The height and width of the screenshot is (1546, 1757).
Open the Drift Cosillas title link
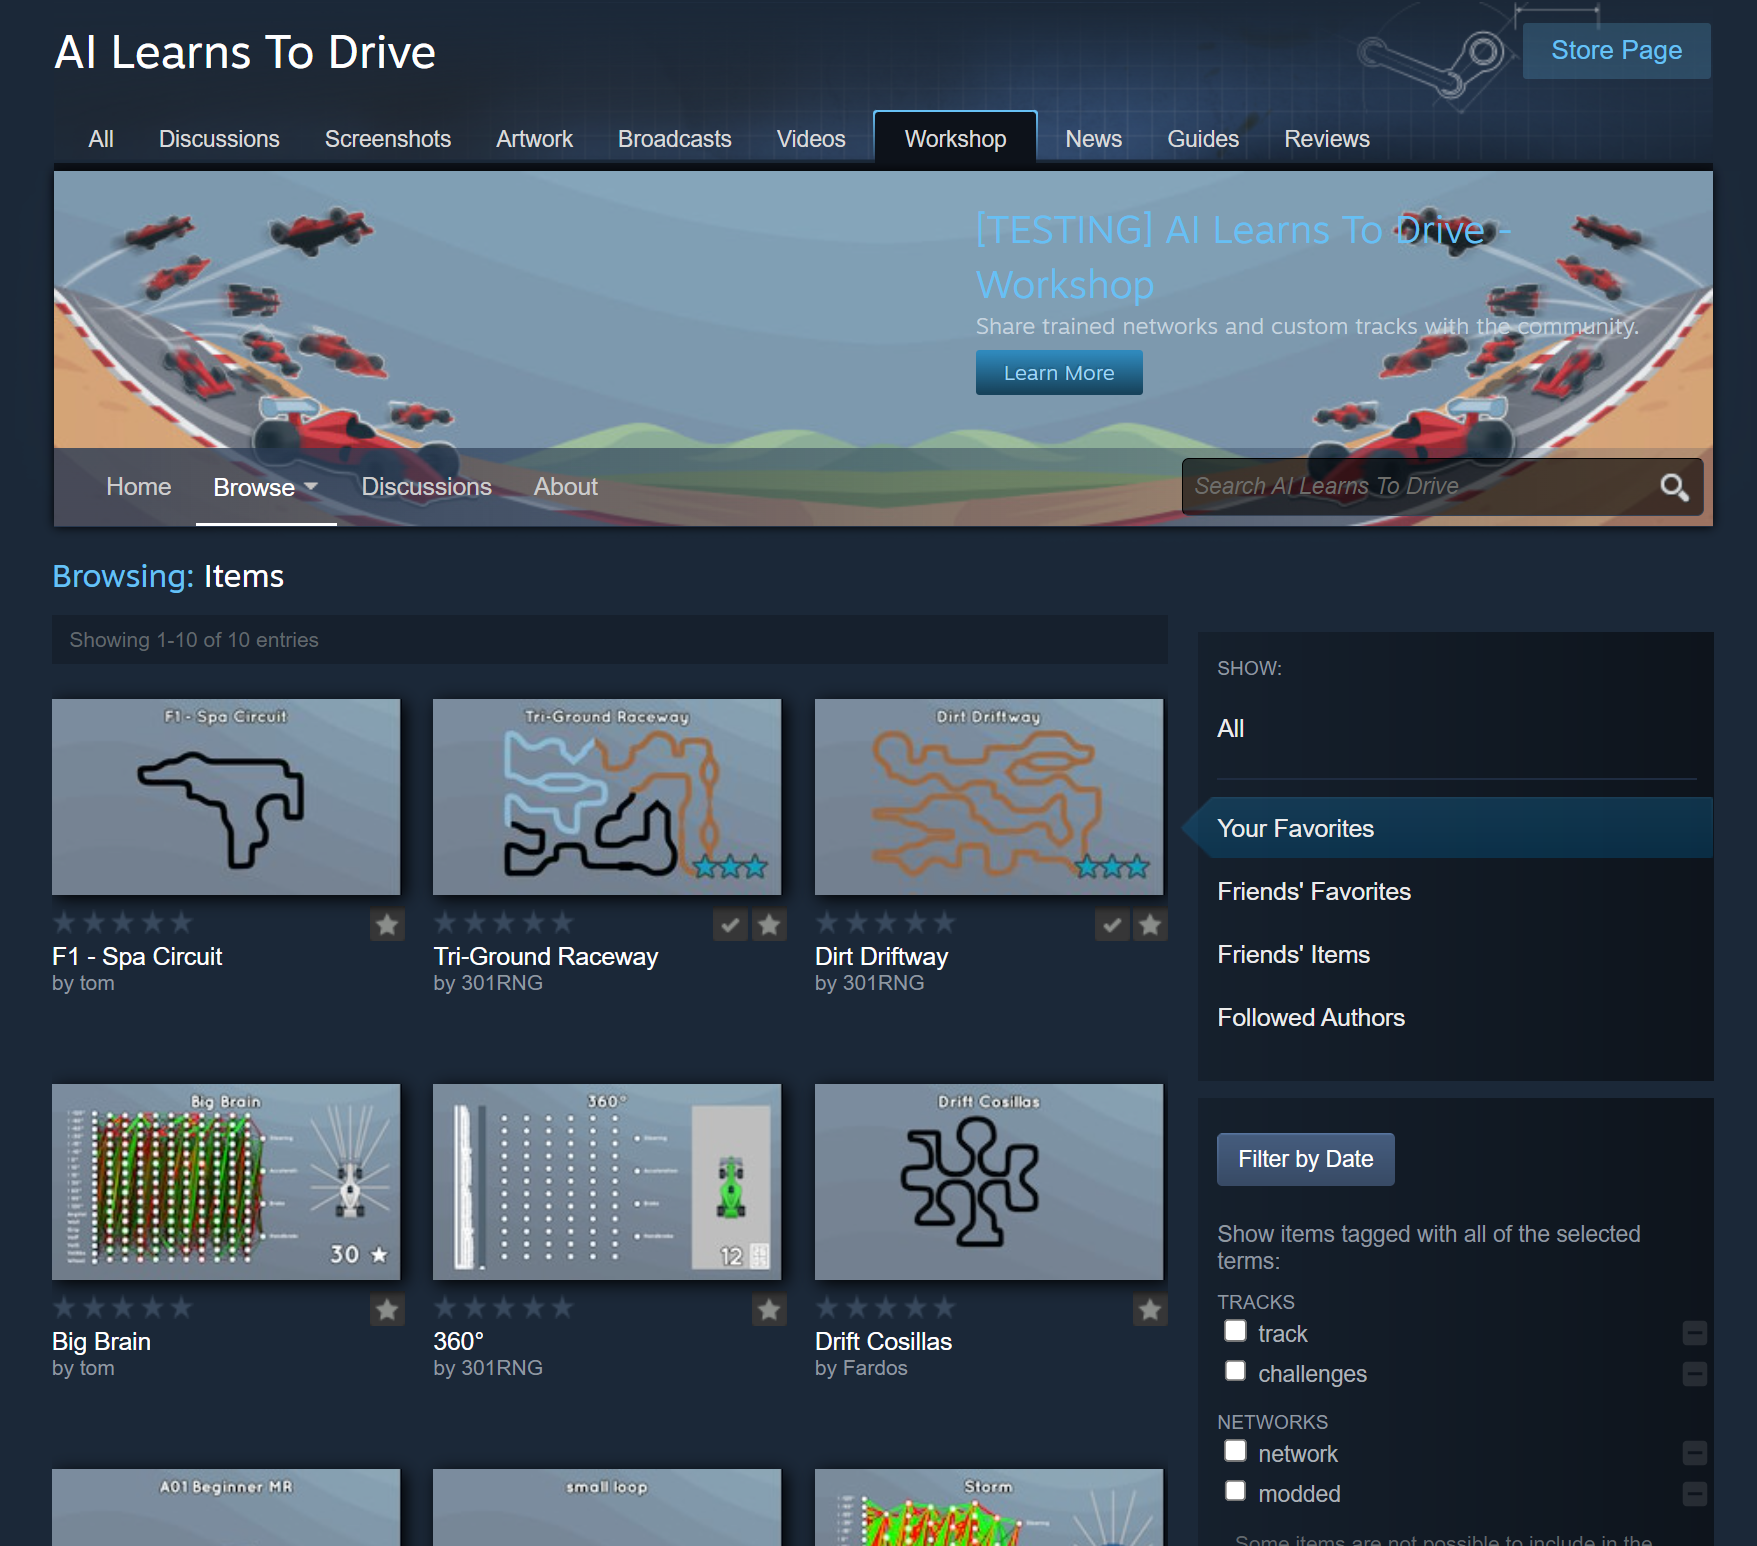883,1342
